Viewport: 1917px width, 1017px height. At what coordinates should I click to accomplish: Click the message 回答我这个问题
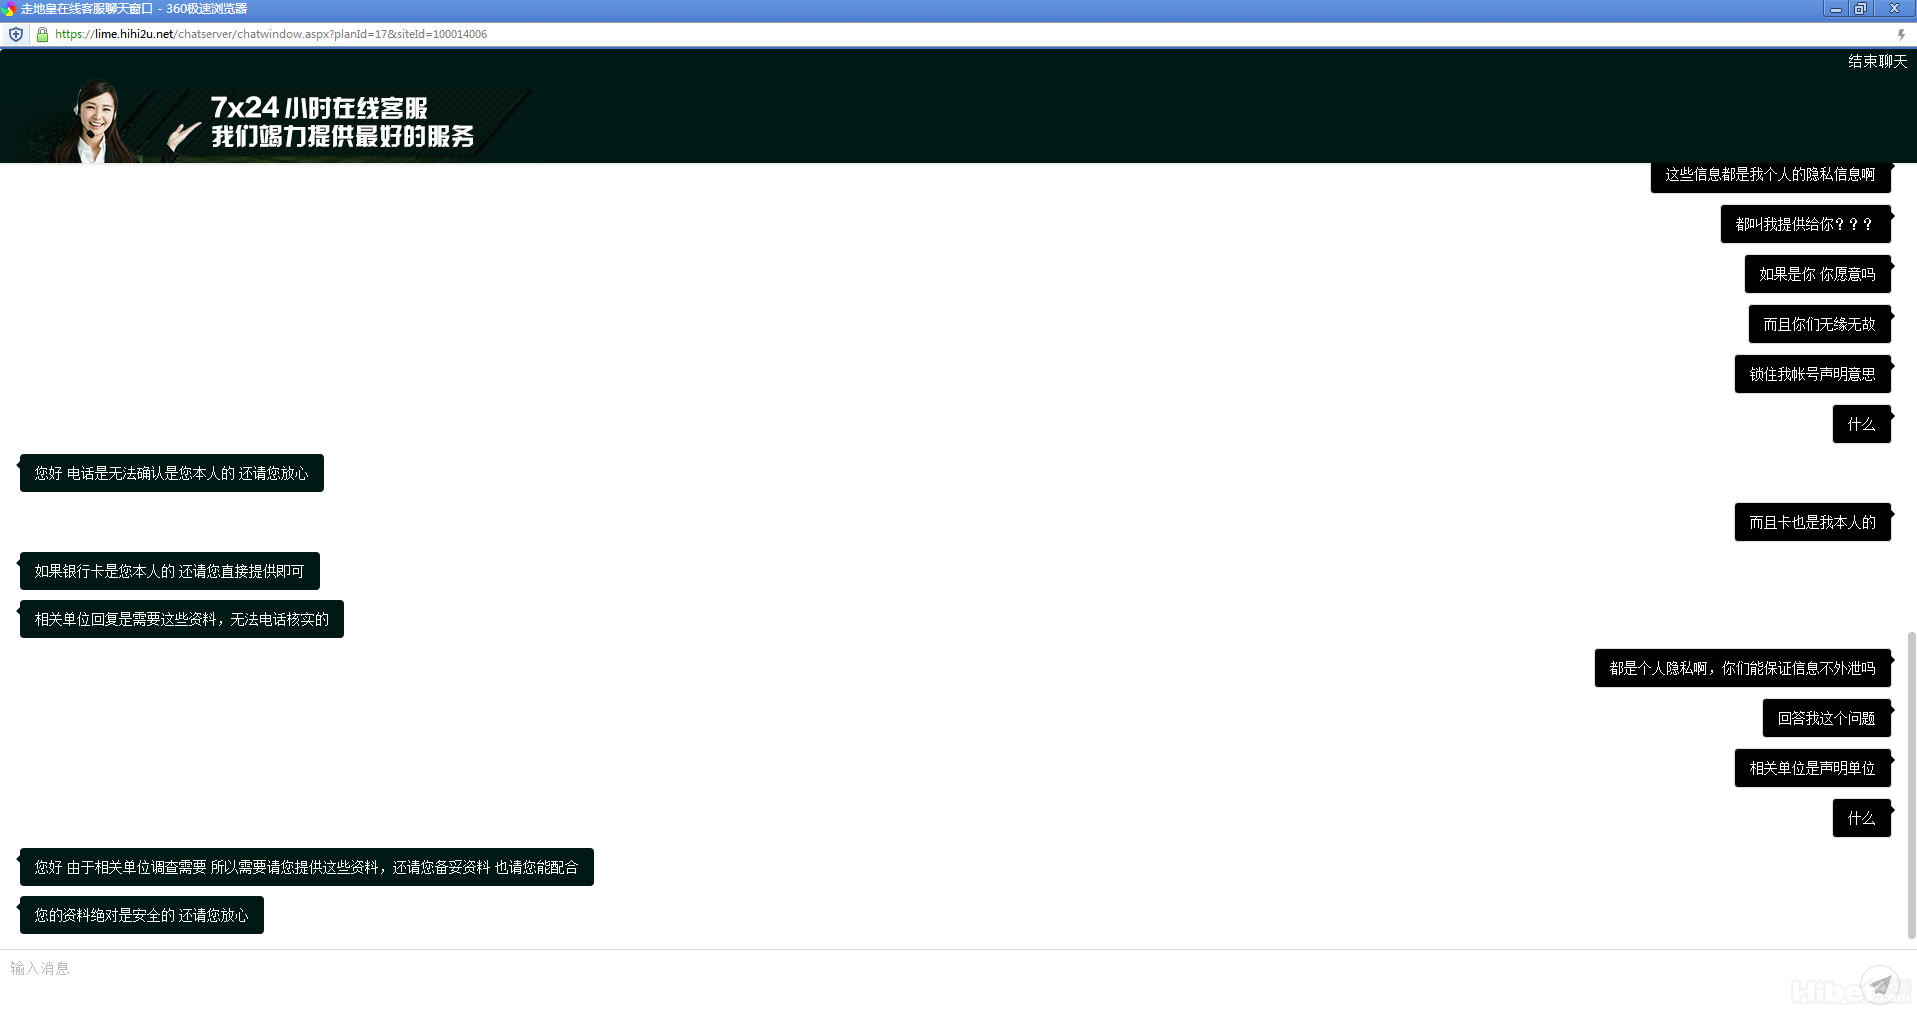(1826, 718)
